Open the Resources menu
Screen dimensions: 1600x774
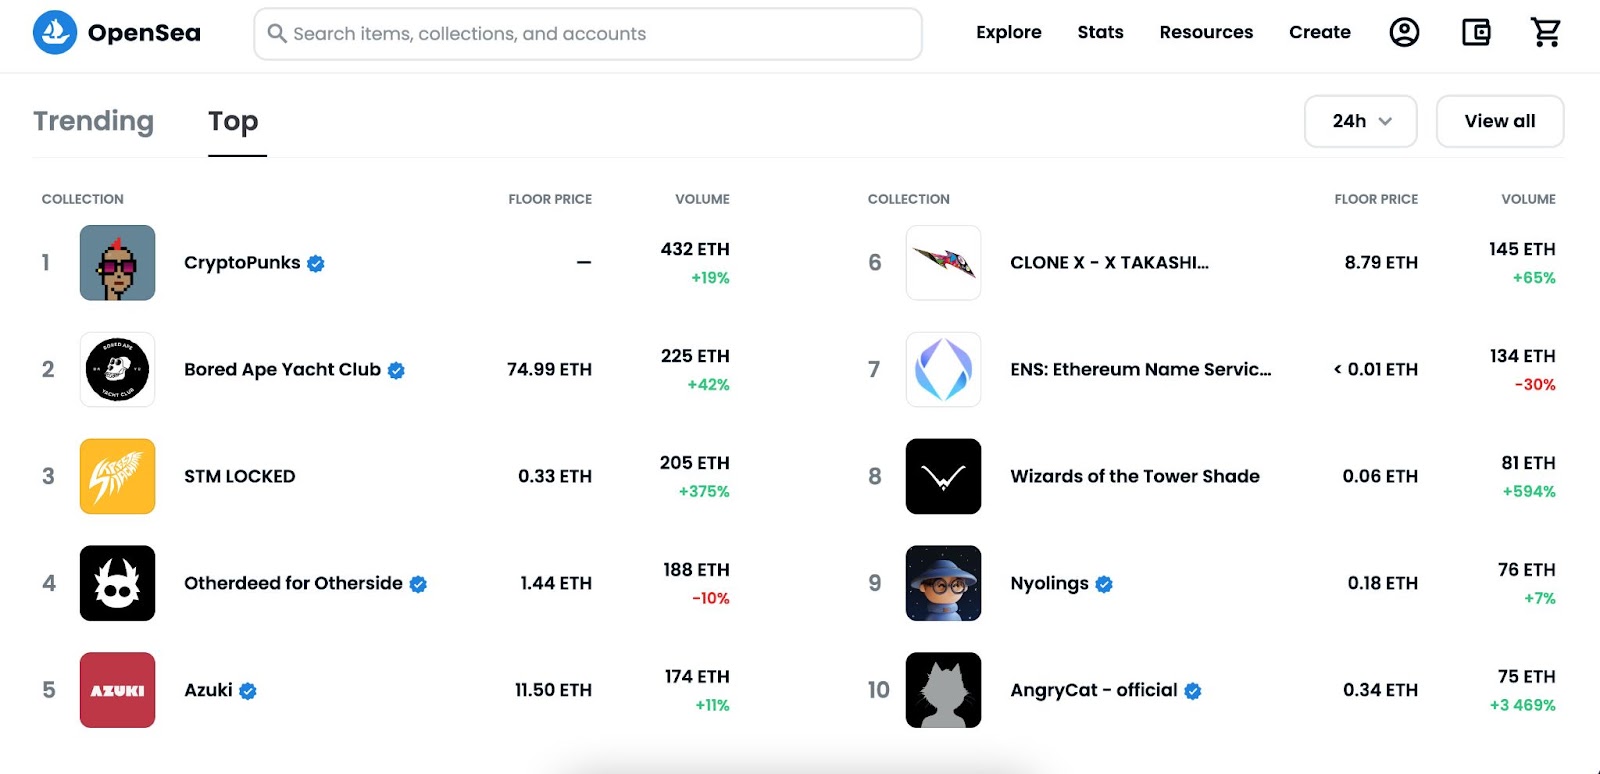click(1205, 33)
